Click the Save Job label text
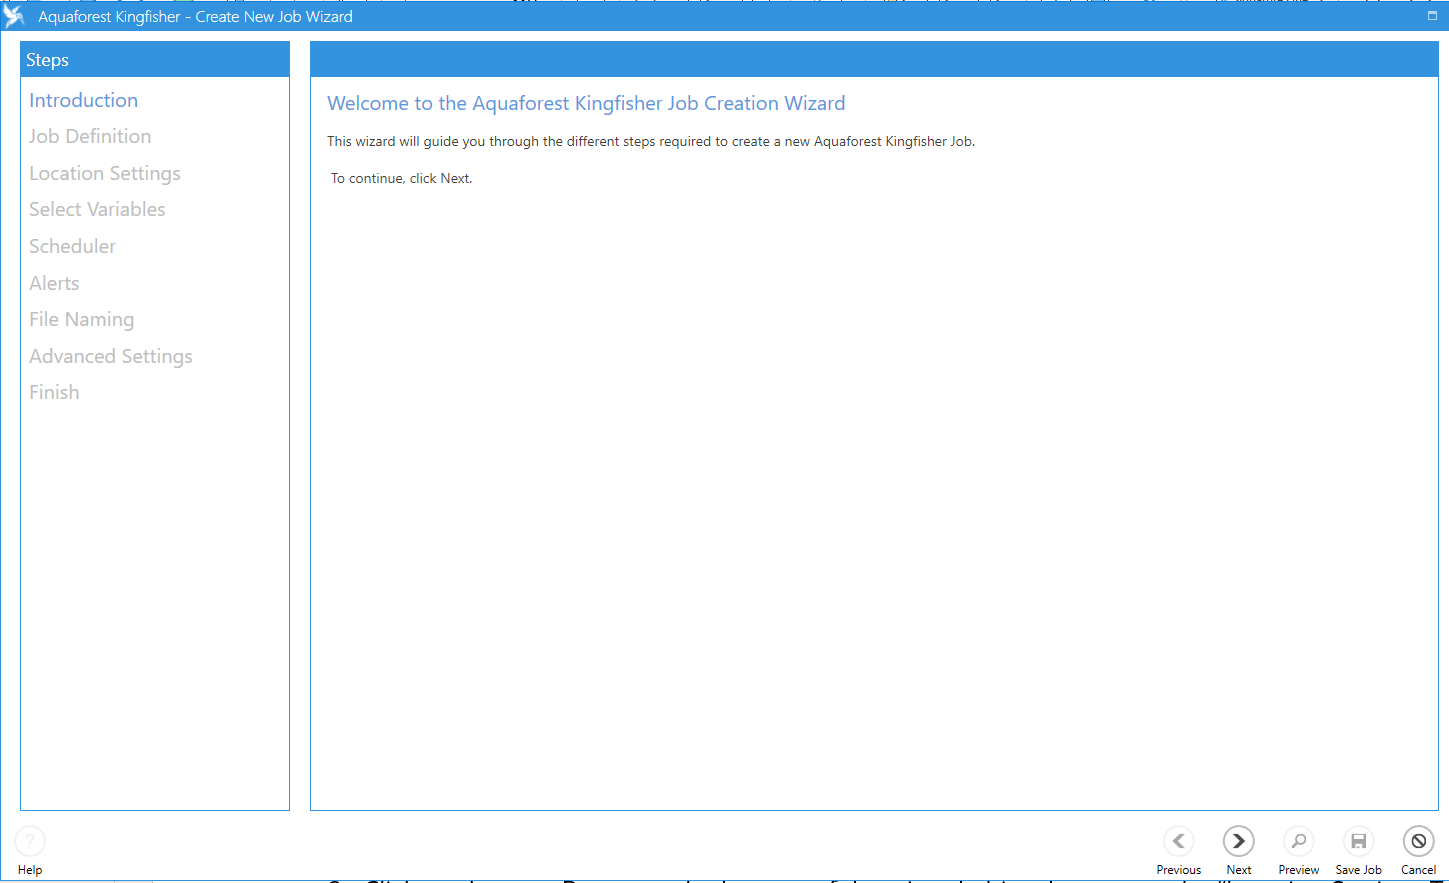 (x=1358, y=870)
